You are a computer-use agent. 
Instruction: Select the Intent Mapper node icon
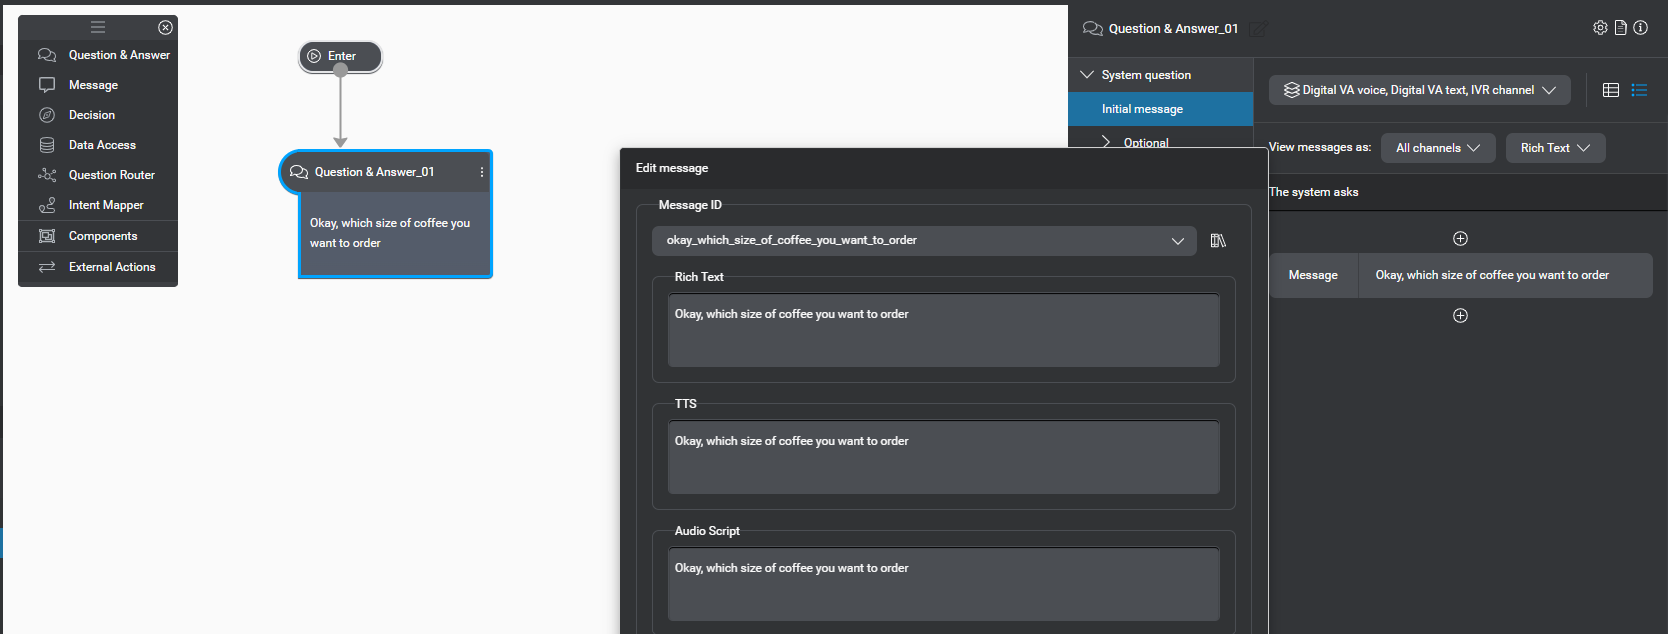coord(47,205)
